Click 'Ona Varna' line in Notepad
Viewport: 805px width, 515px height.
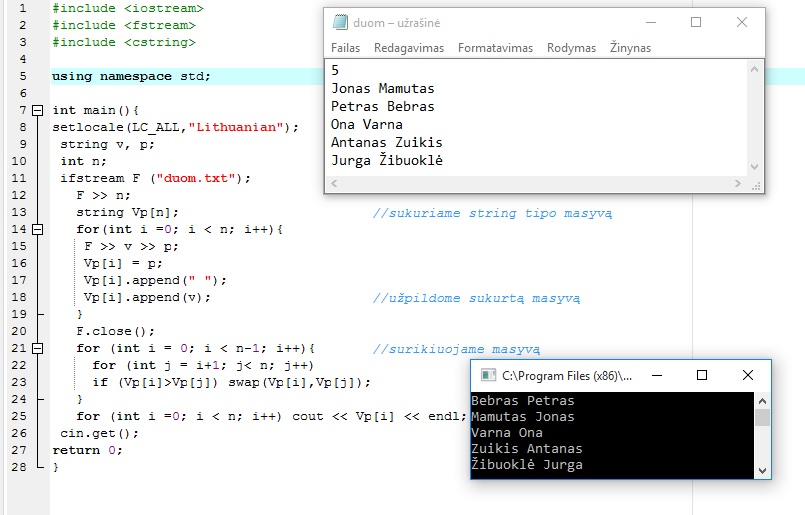click(367, 124)
